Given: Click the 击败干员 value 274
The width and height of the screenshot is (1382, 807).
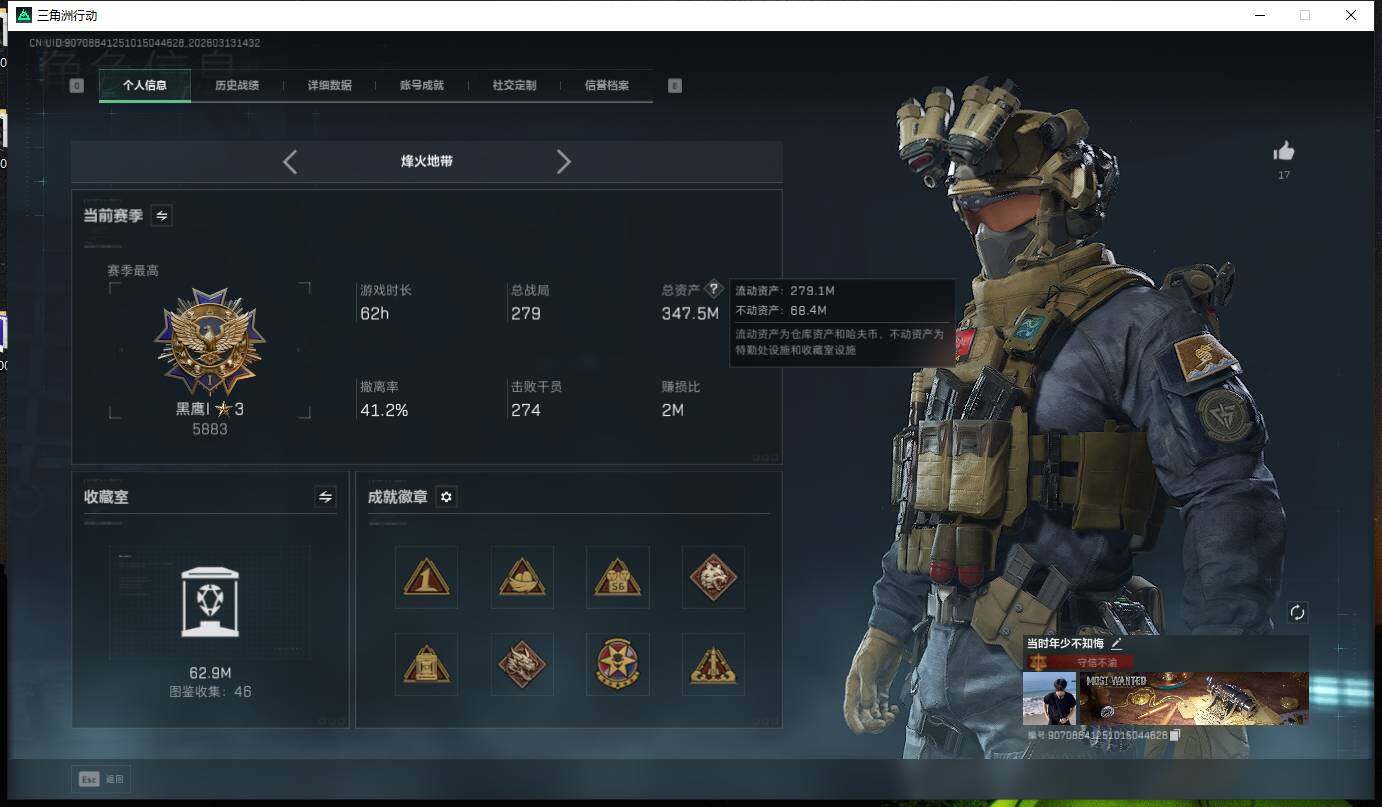Looking at the screenshot, I should pos(526,410).
